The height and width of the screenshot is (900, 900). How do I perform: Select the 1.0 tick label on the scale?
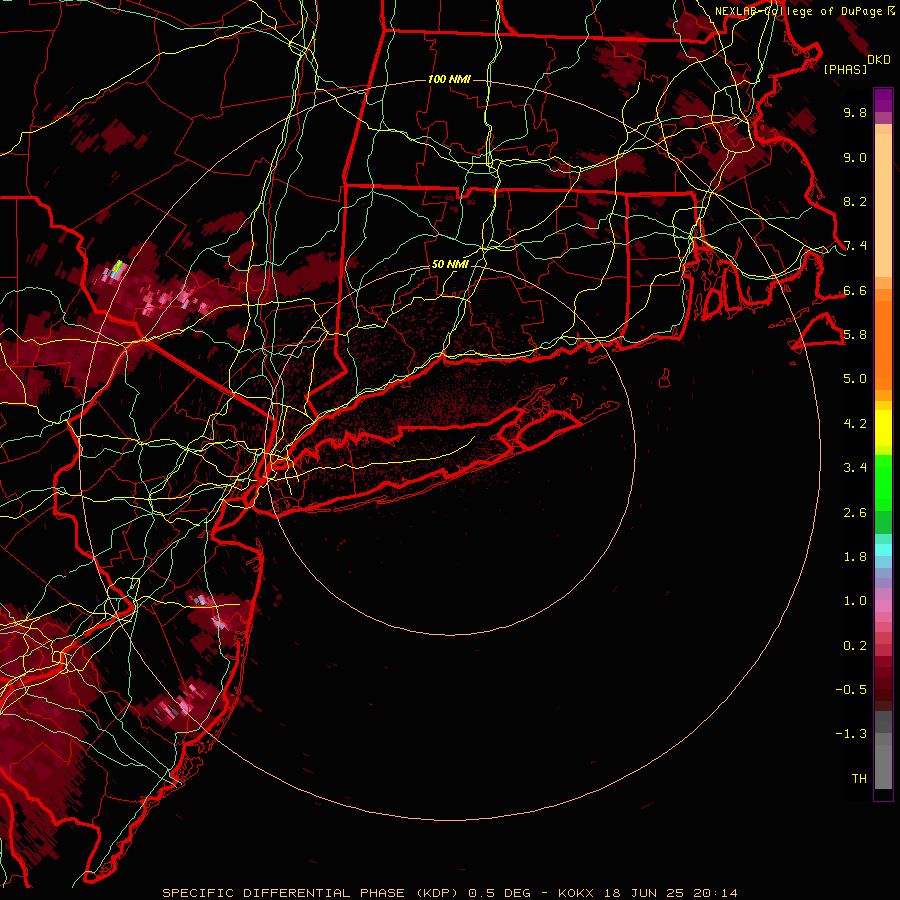click(855, 601)
